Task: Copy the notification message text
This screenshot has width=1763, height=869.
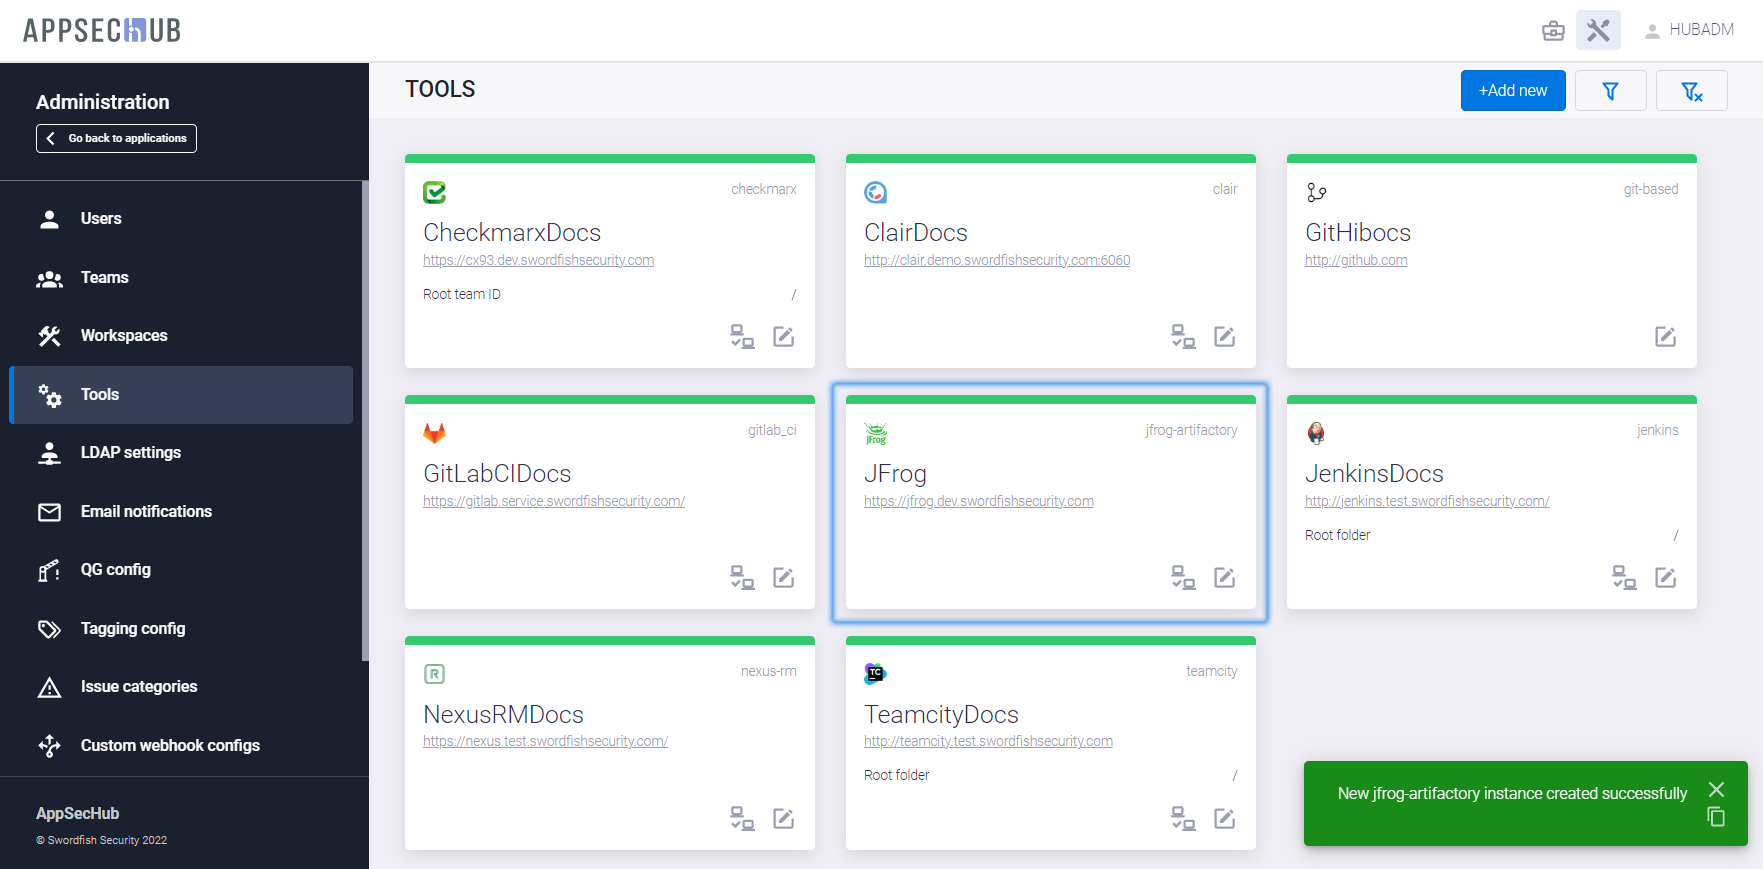Action: [1716, 817]
